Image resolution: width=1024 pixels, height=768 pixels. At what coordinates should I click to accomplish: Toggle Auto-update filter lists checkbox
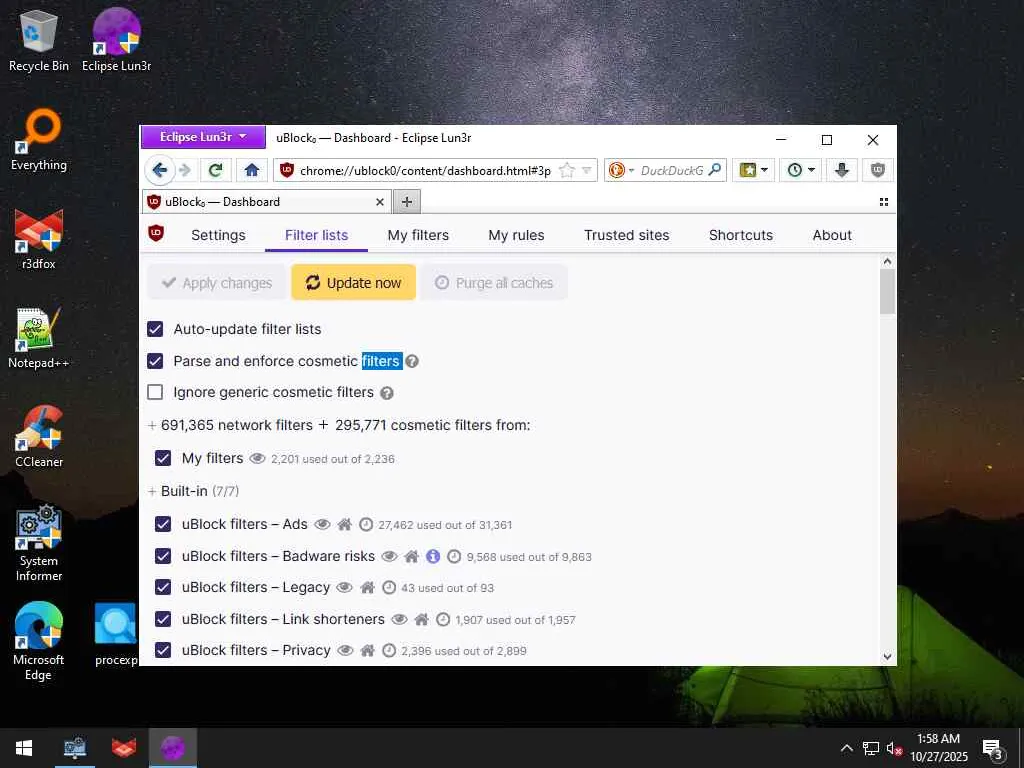(x=155, y=329)
